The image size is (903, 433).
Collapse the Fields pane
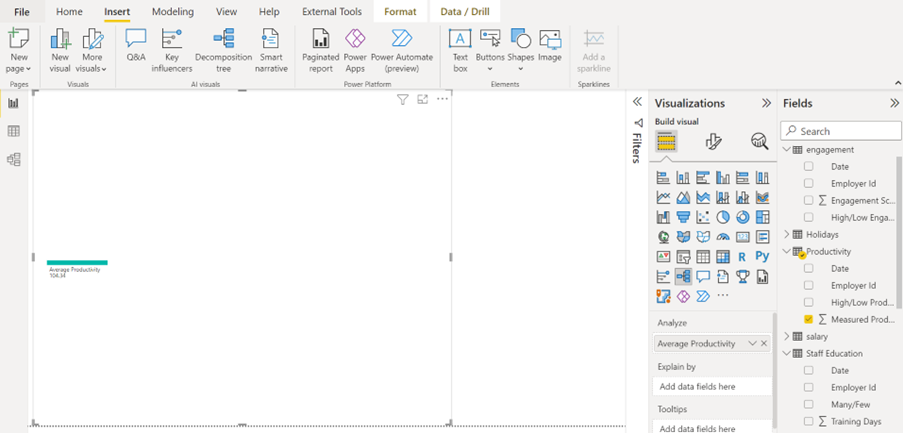coord(894,104)
